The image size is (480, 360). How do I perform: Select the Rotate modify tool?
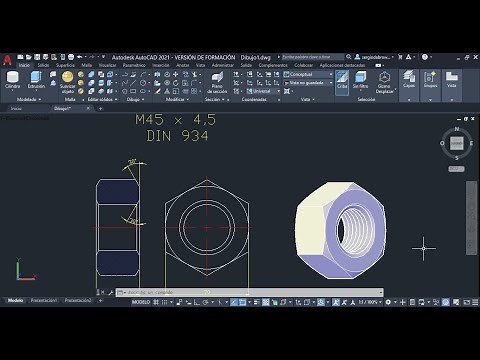(175, 83)
